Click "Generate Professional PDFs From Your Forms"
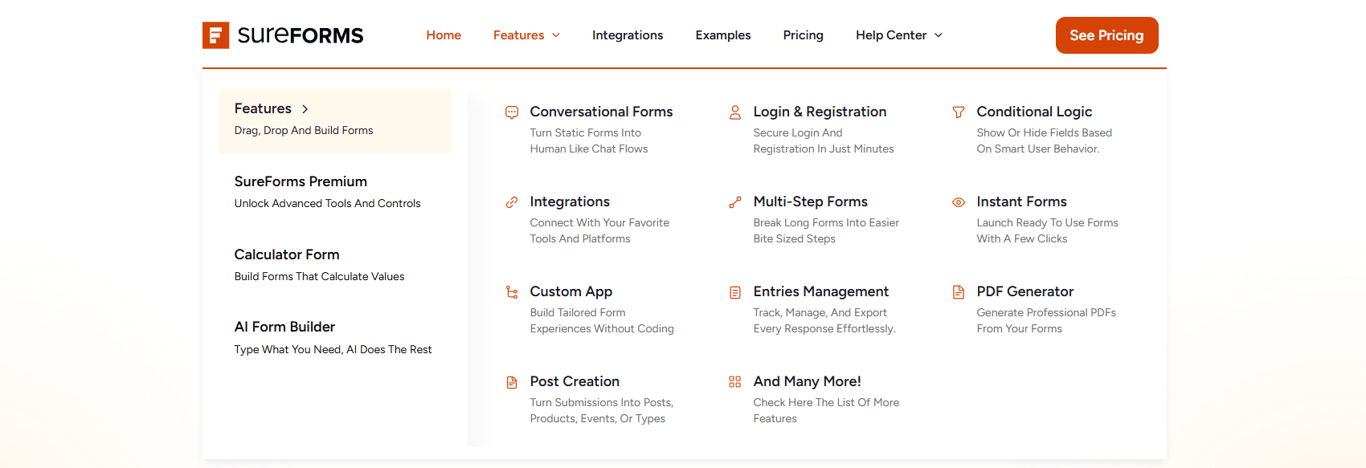Image resolution: width=1366 pixels, height=468 pixels. pyautogui.click(x=1046, y=321)
